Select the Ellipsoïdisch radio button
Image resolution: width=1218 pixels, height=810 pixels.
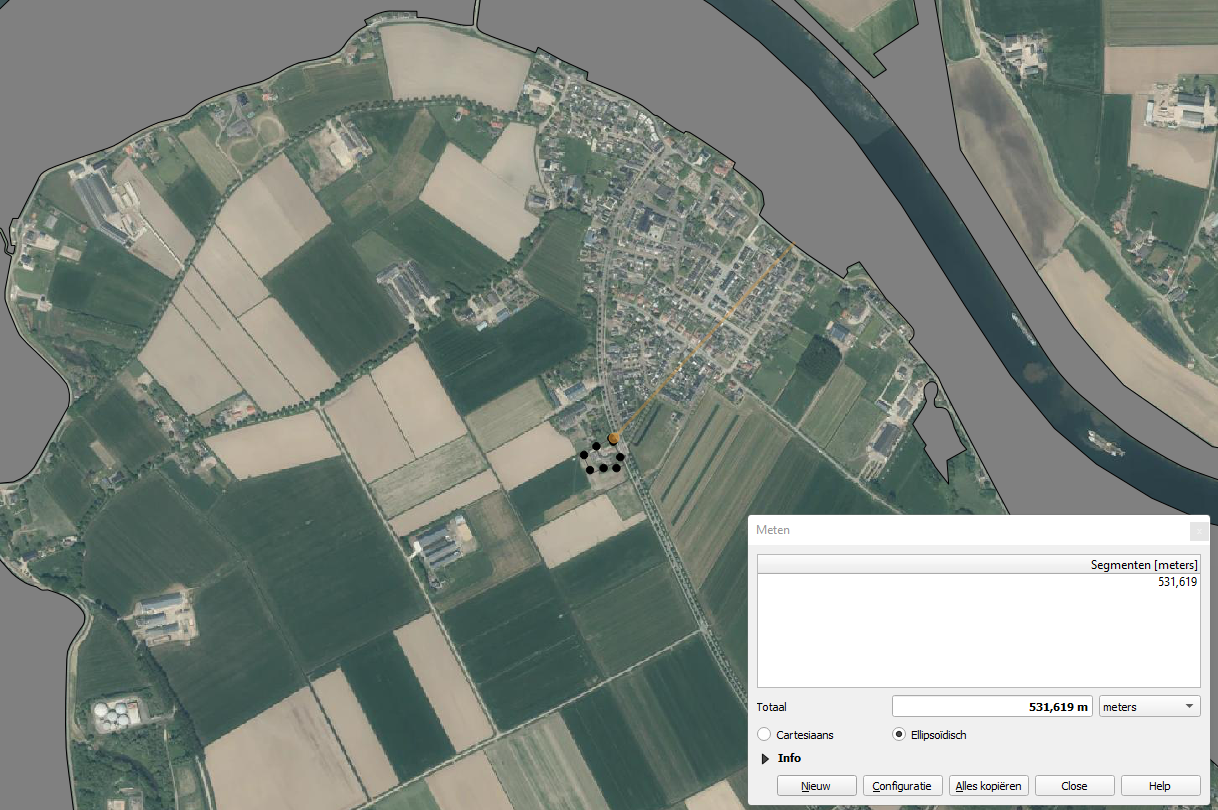pyautogui.click(x=898, y=735)
